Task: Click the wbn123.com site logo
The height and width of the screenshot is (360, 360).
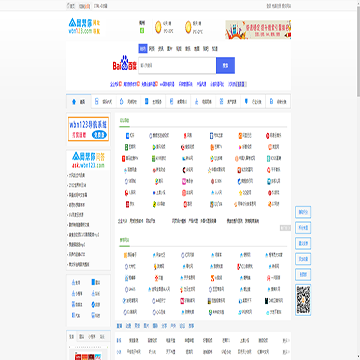Action: point(85,27)
